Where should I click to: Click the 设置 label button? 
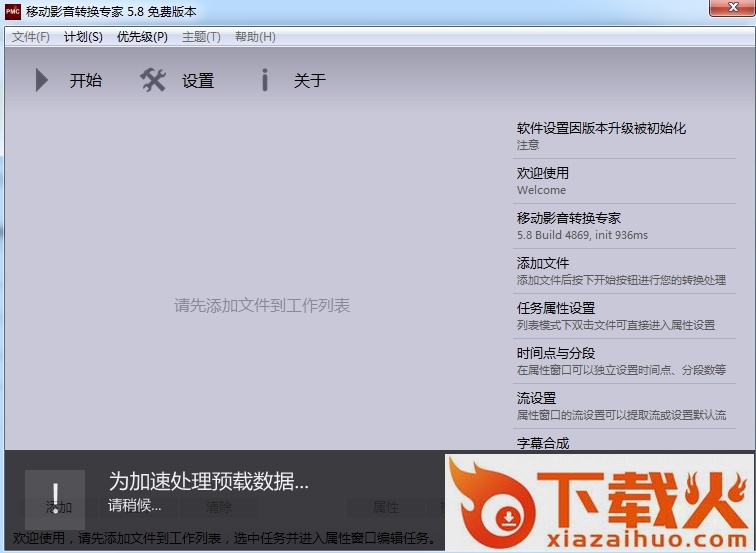[x=198, y=81]
